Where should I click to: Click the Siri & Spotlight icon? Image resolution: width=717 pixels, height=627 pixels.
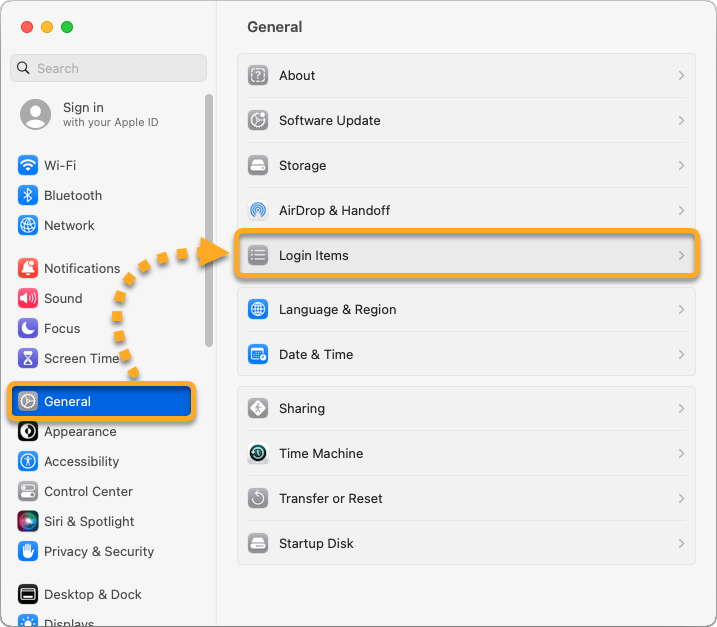click(x=28, y=521)
